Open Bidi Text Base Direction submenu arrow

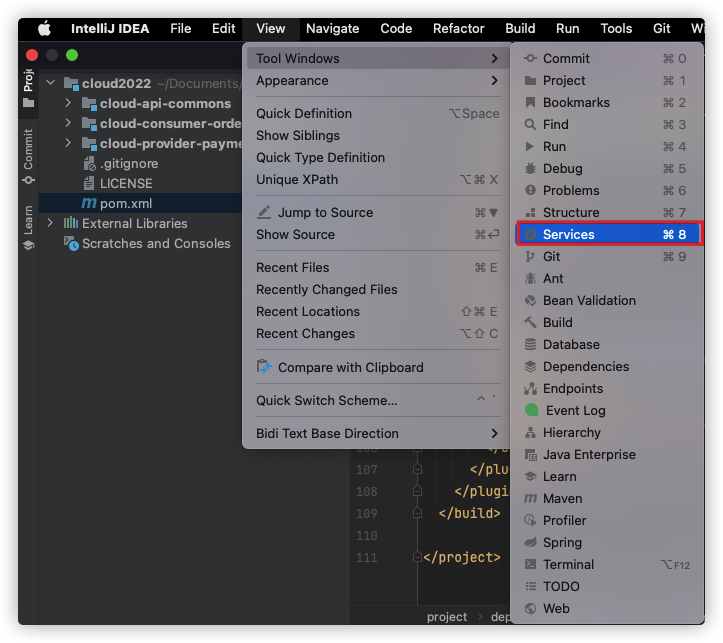pyautogui.click(x=494, y=434)
